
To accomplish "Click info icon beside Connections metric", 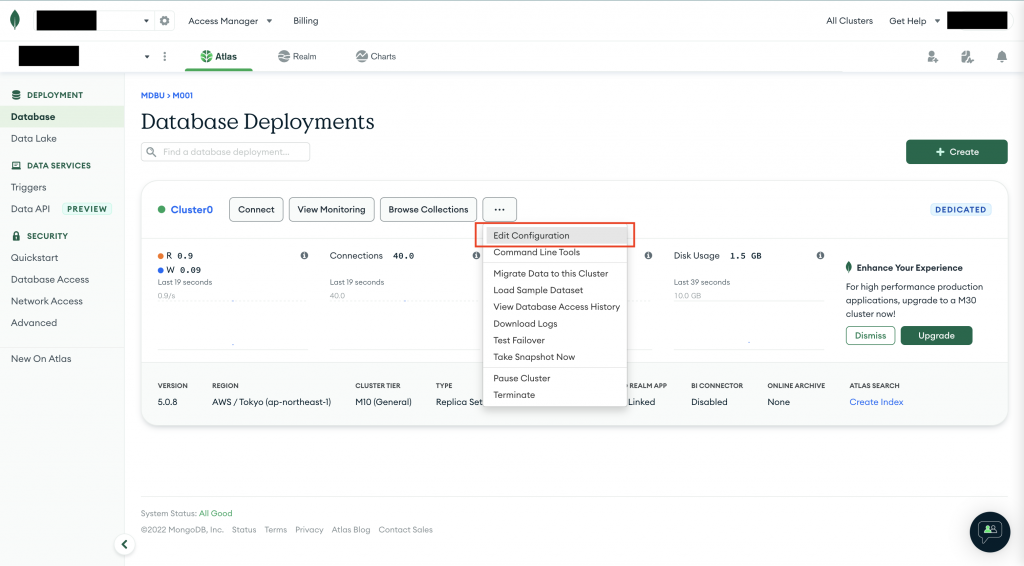I will click(x=476, y=255).
